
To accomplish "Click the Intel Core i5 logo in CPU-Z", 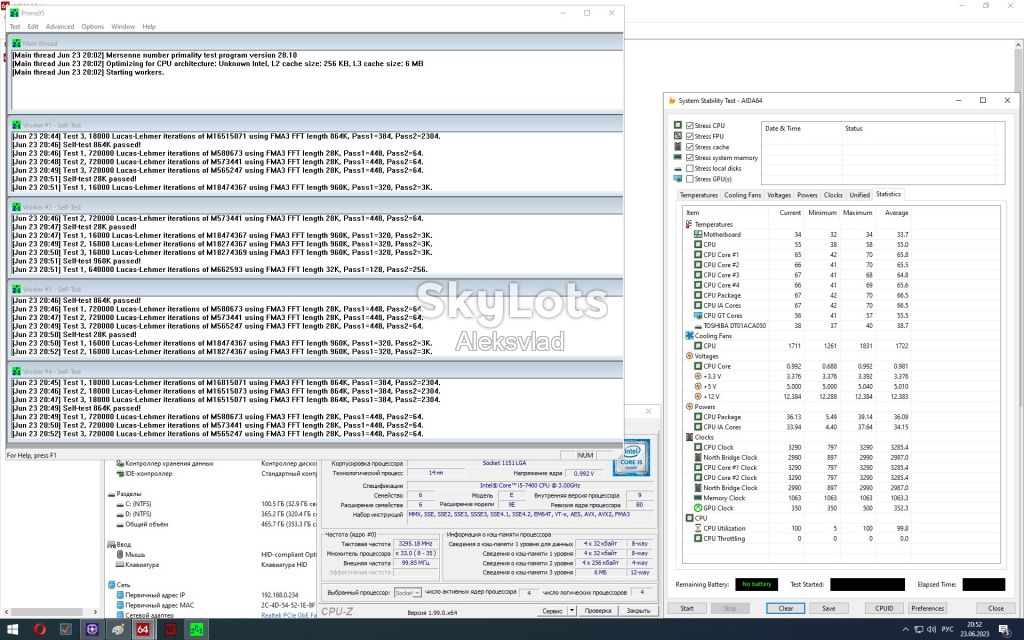I will (632, 457).
